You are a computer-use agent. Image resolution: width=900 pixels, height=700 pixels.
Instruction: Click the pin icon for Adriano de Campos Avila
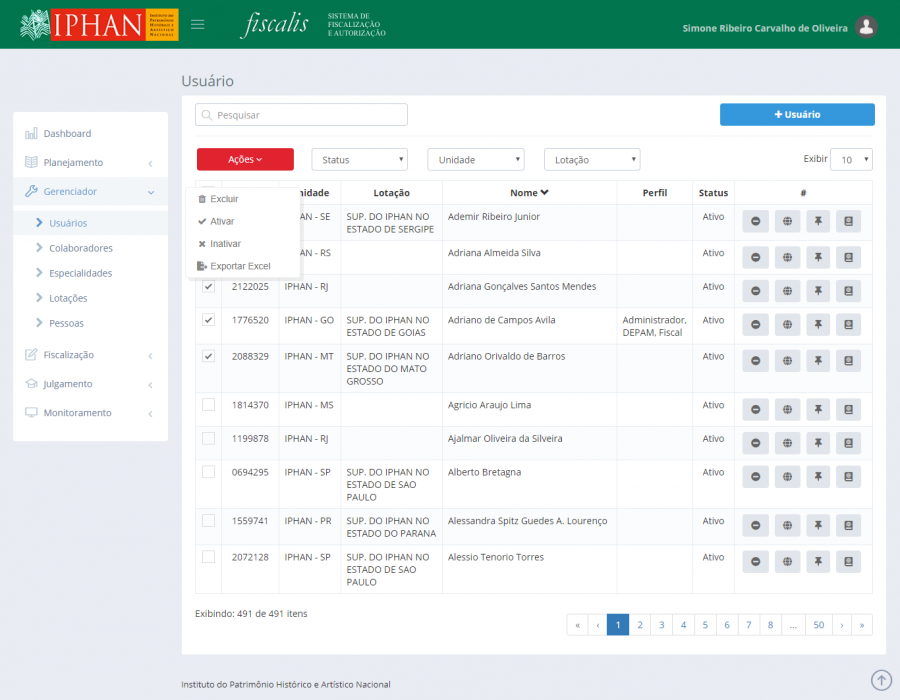pyautogui.click(x=817, y=324)
